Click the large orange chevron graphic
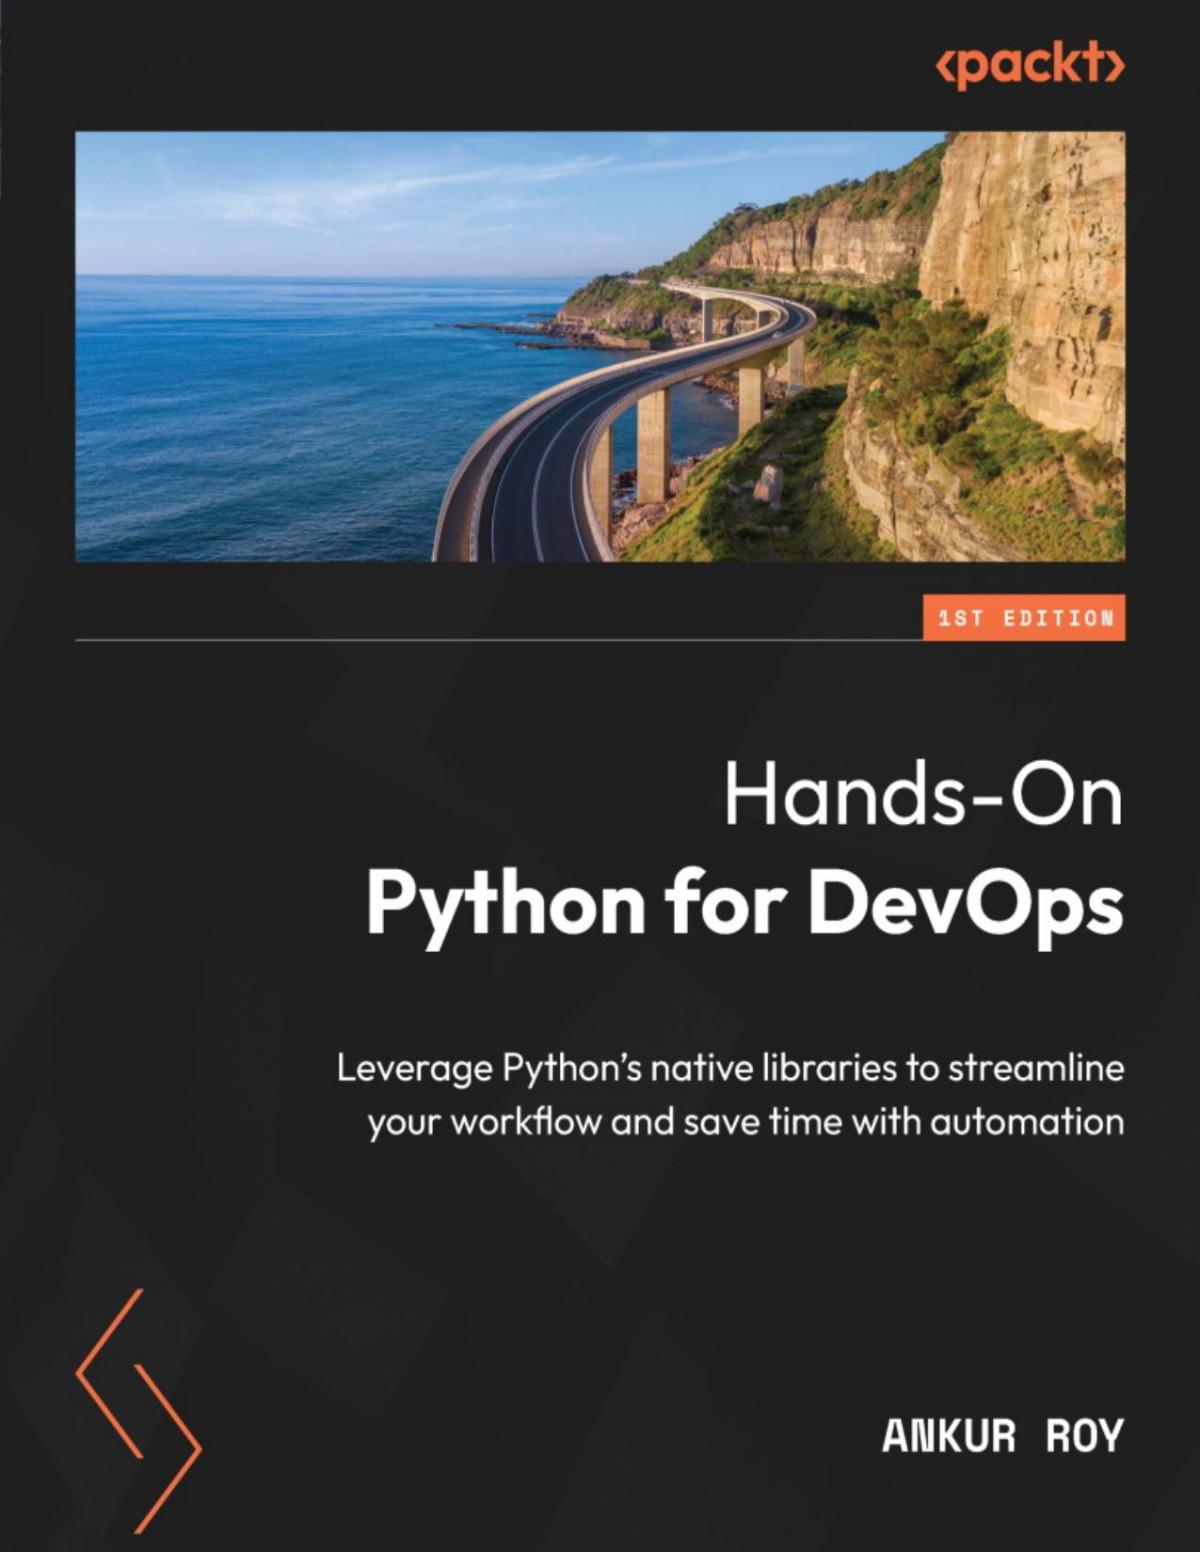 138,1410
